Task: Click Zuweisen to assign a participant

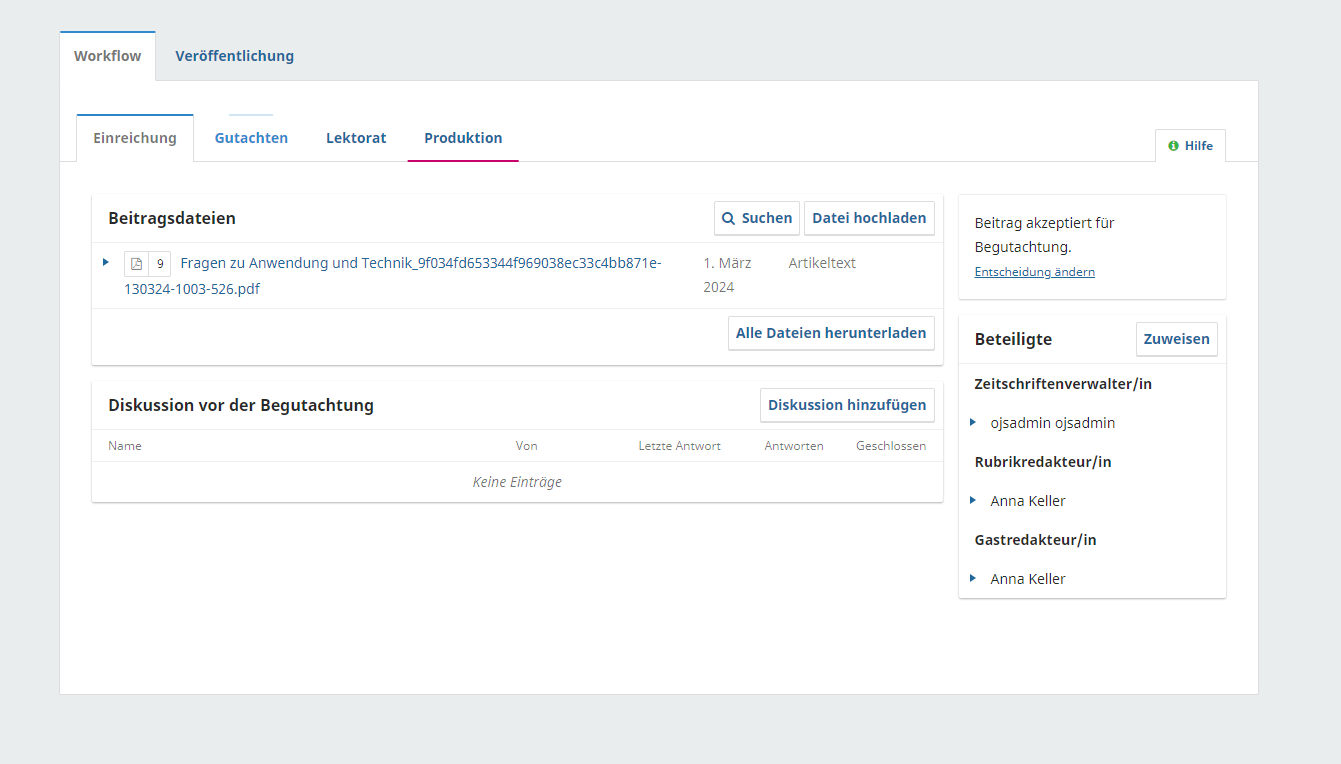Action: click(1176, 339)
